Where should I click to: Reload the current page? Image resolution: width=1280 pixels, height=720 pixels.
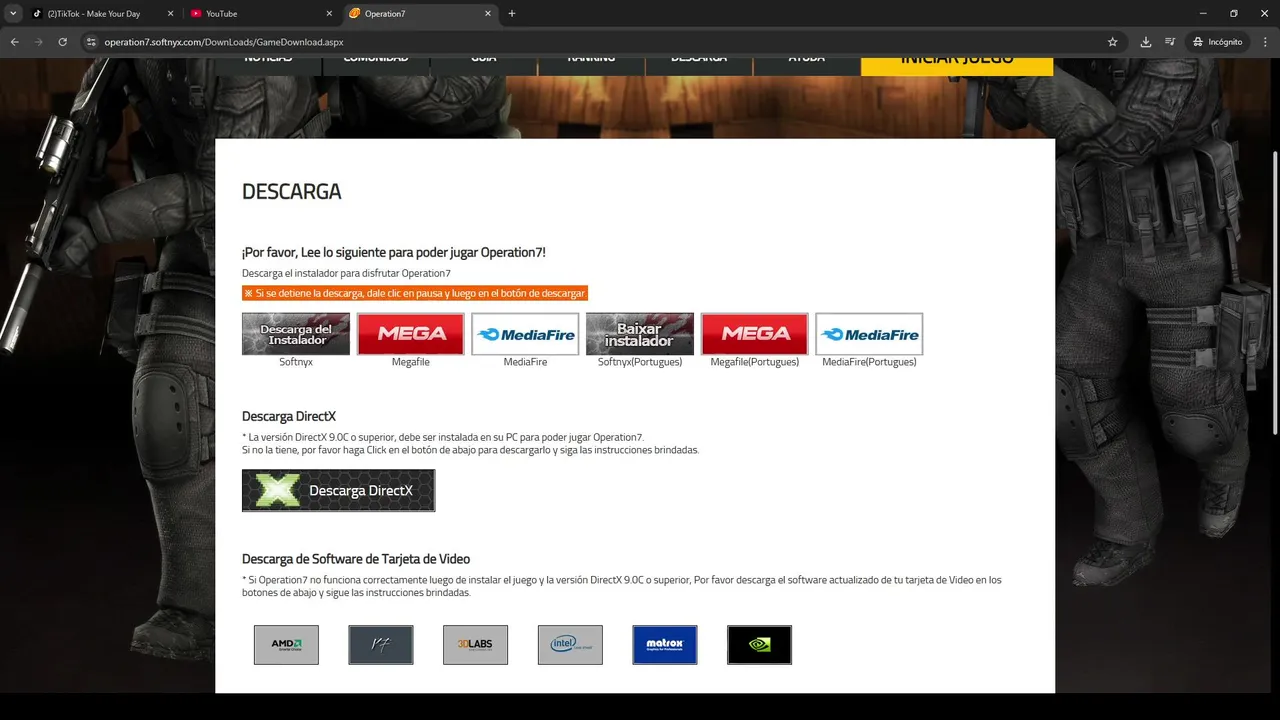[63, 42]
